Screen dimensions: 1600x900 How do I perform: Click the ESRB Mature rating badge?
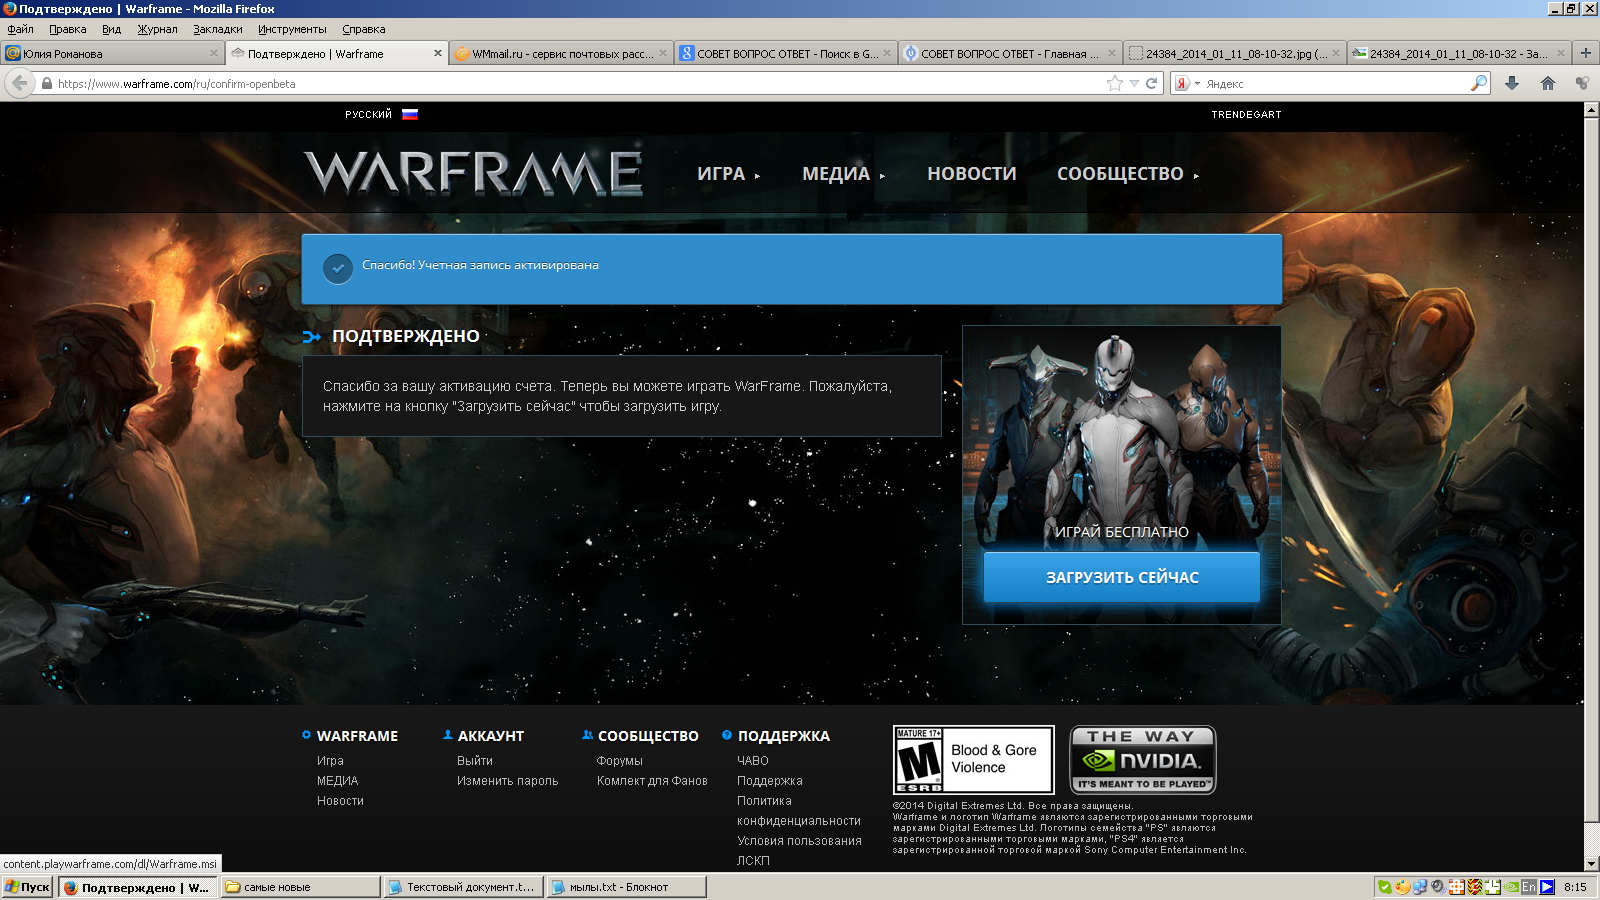[973, 760]
